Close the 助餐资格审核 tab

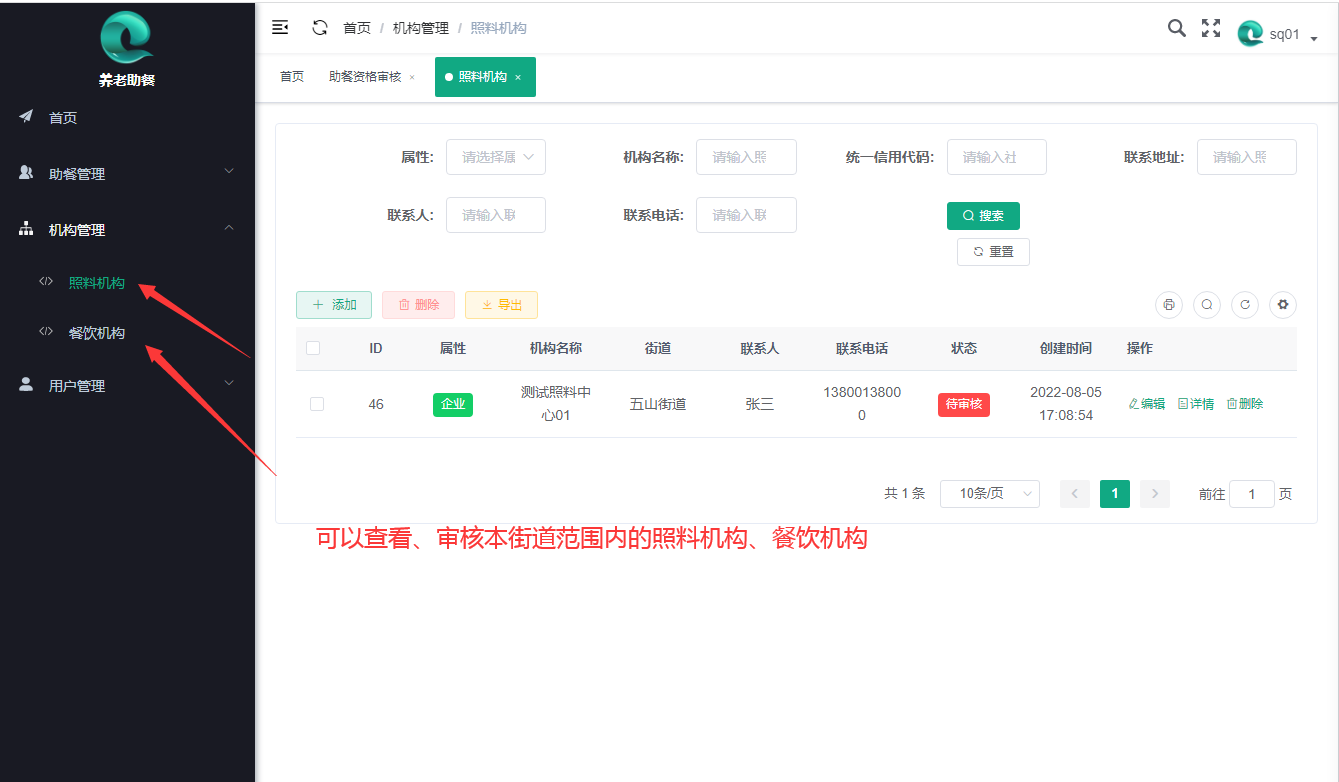pos(412,77)
